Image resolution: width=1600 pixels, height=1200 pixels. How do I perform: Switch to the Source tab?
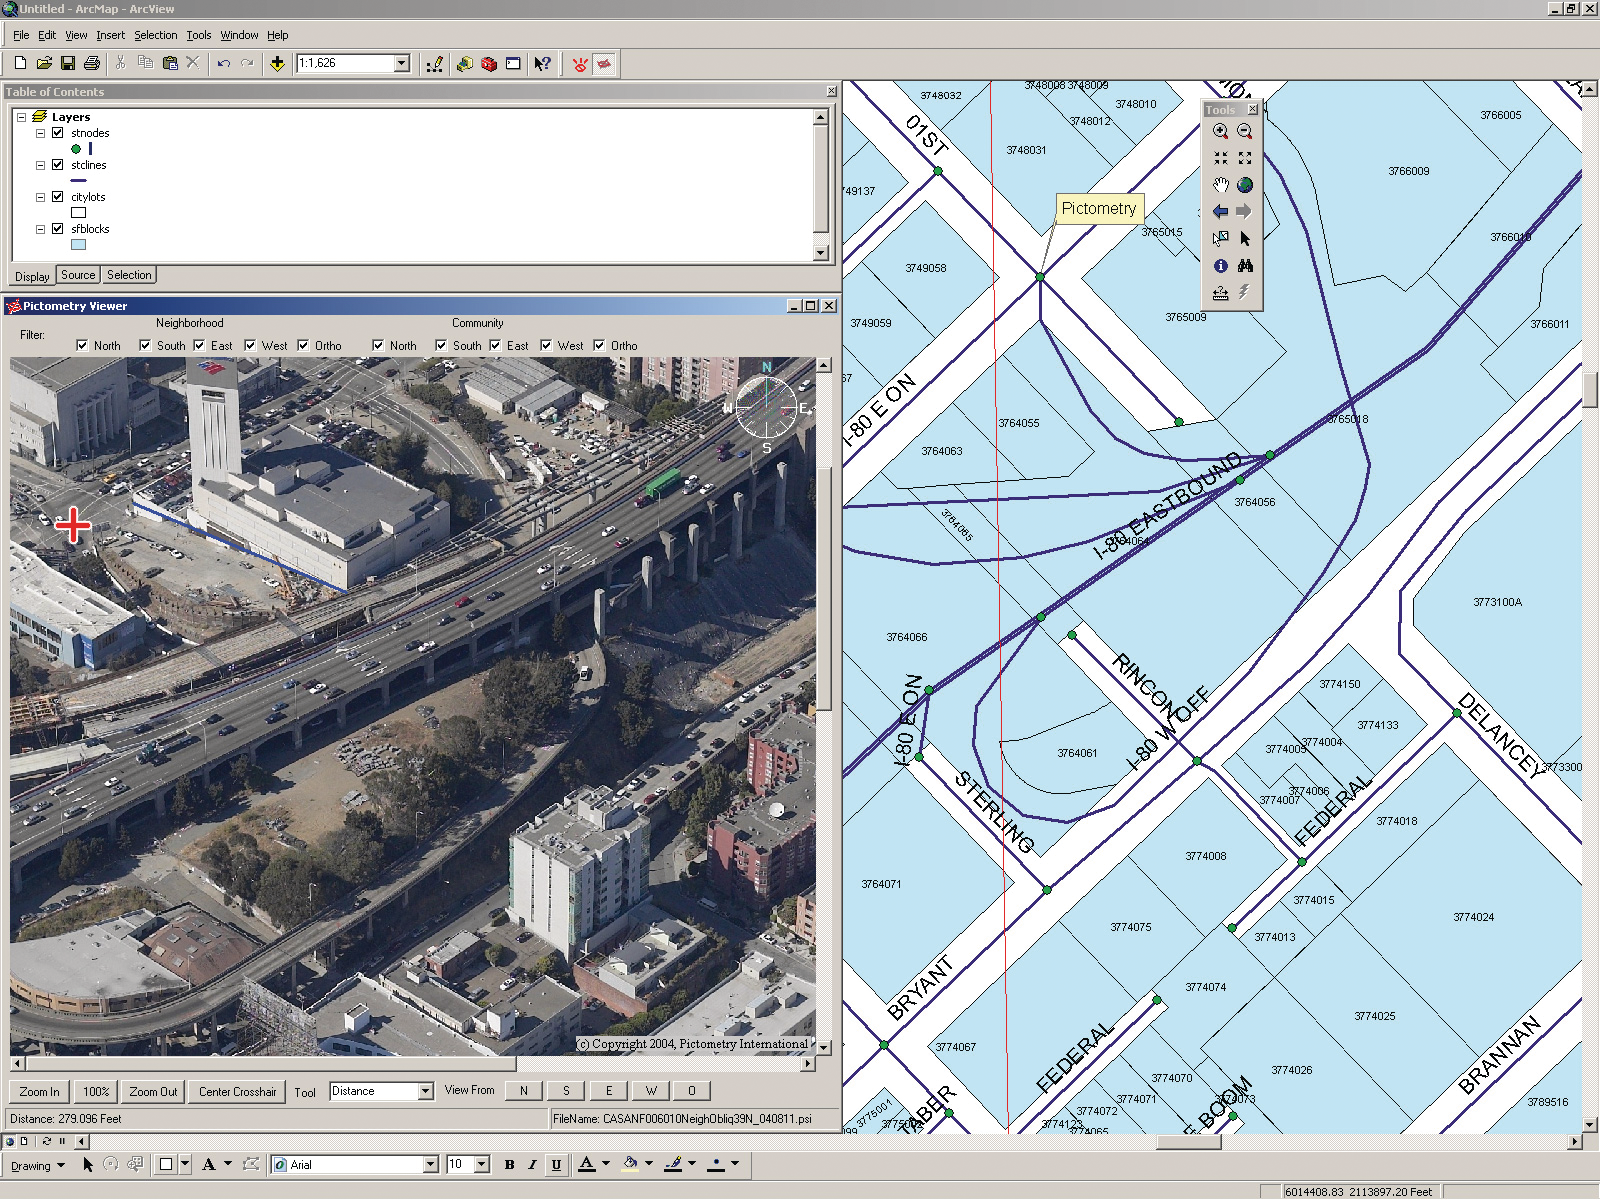tap(78, 274)
